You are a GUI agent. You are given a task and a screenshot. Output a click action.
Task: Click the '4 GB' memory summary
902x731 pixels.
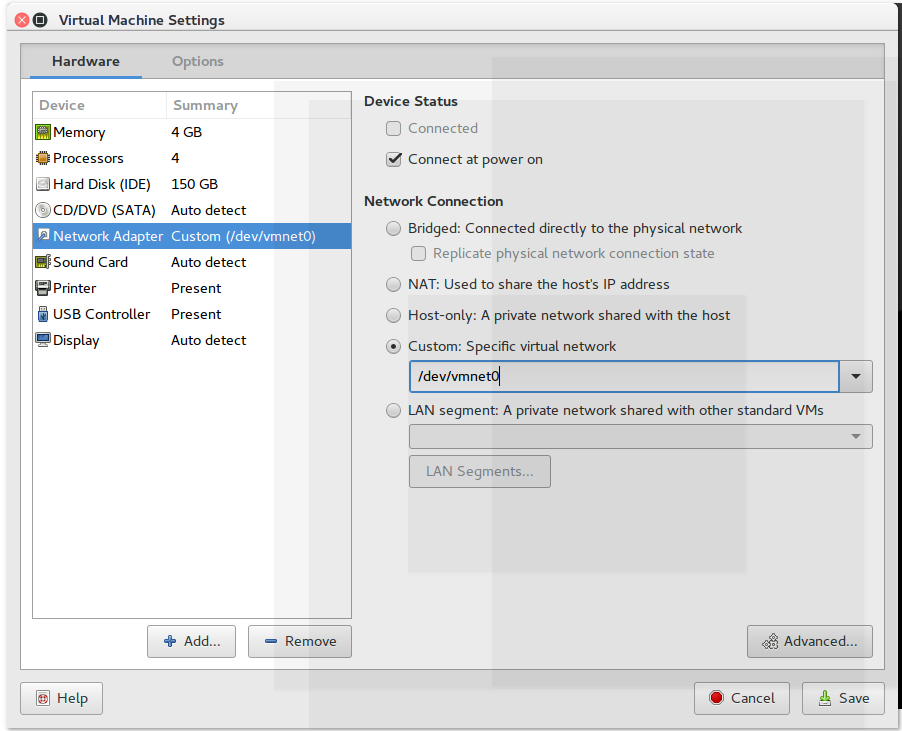coord(186,132)
